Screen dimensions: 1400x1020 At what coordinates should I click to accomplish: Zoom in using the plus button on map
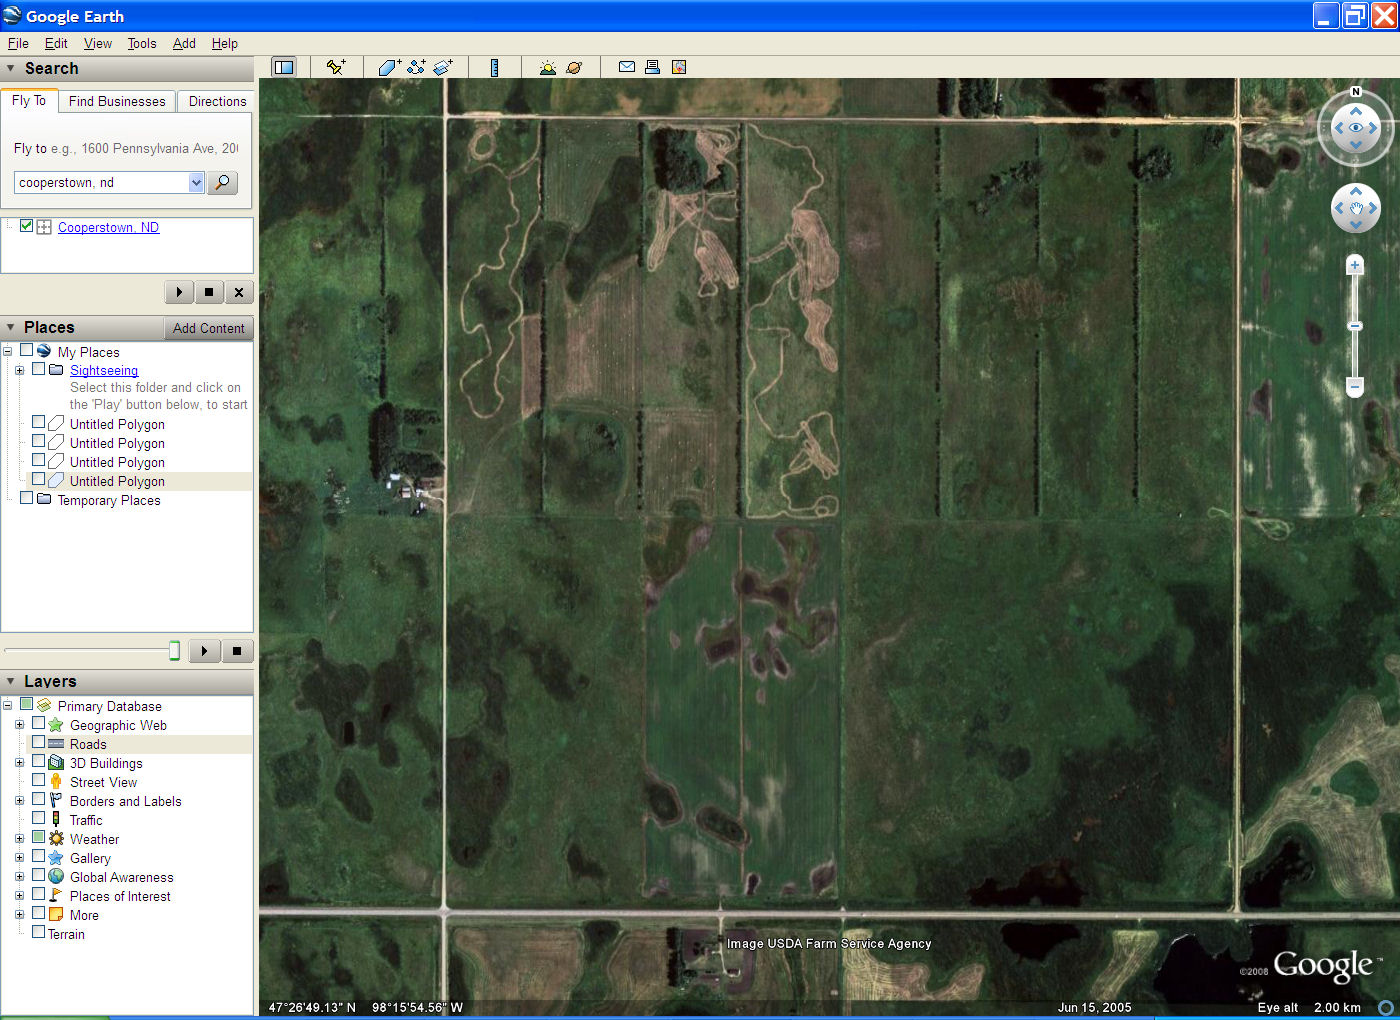pos(1355,265)
